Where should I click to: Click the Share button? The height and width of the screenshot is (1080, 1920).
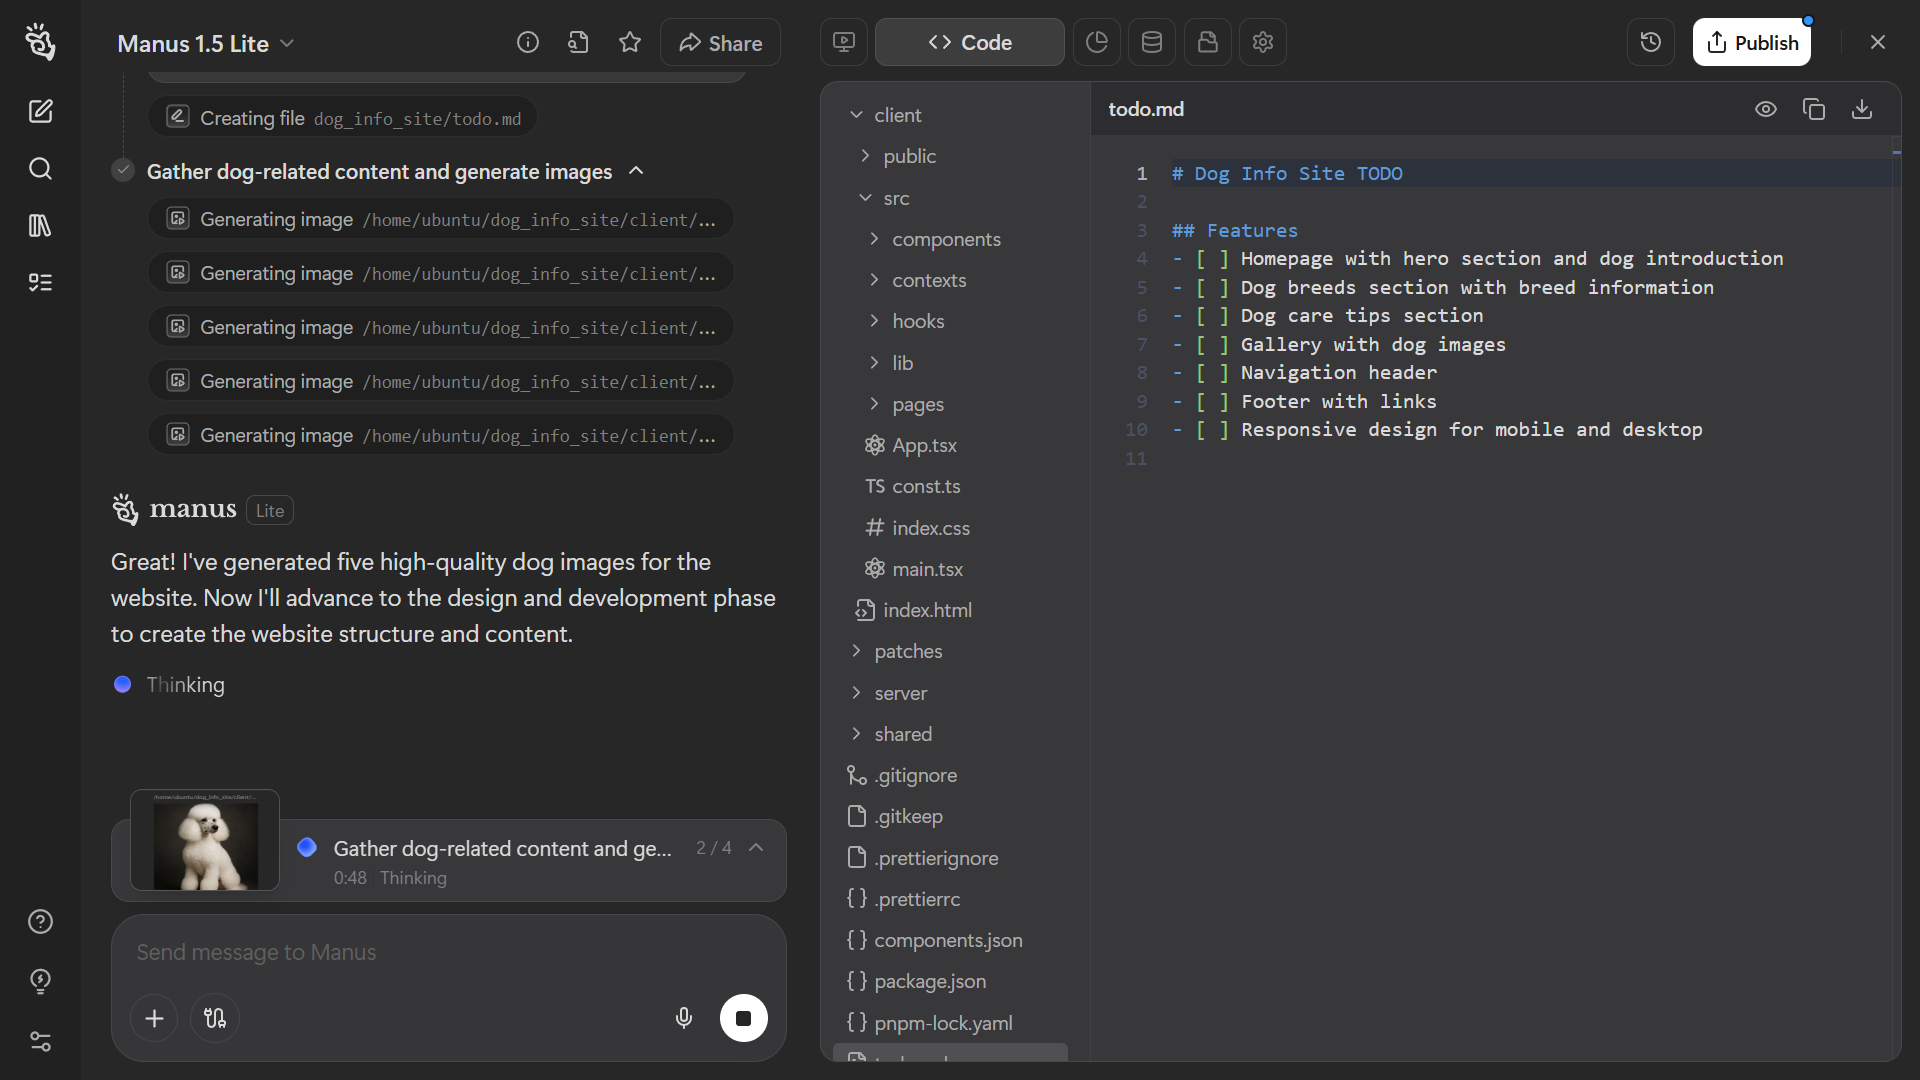pos(719,42)
